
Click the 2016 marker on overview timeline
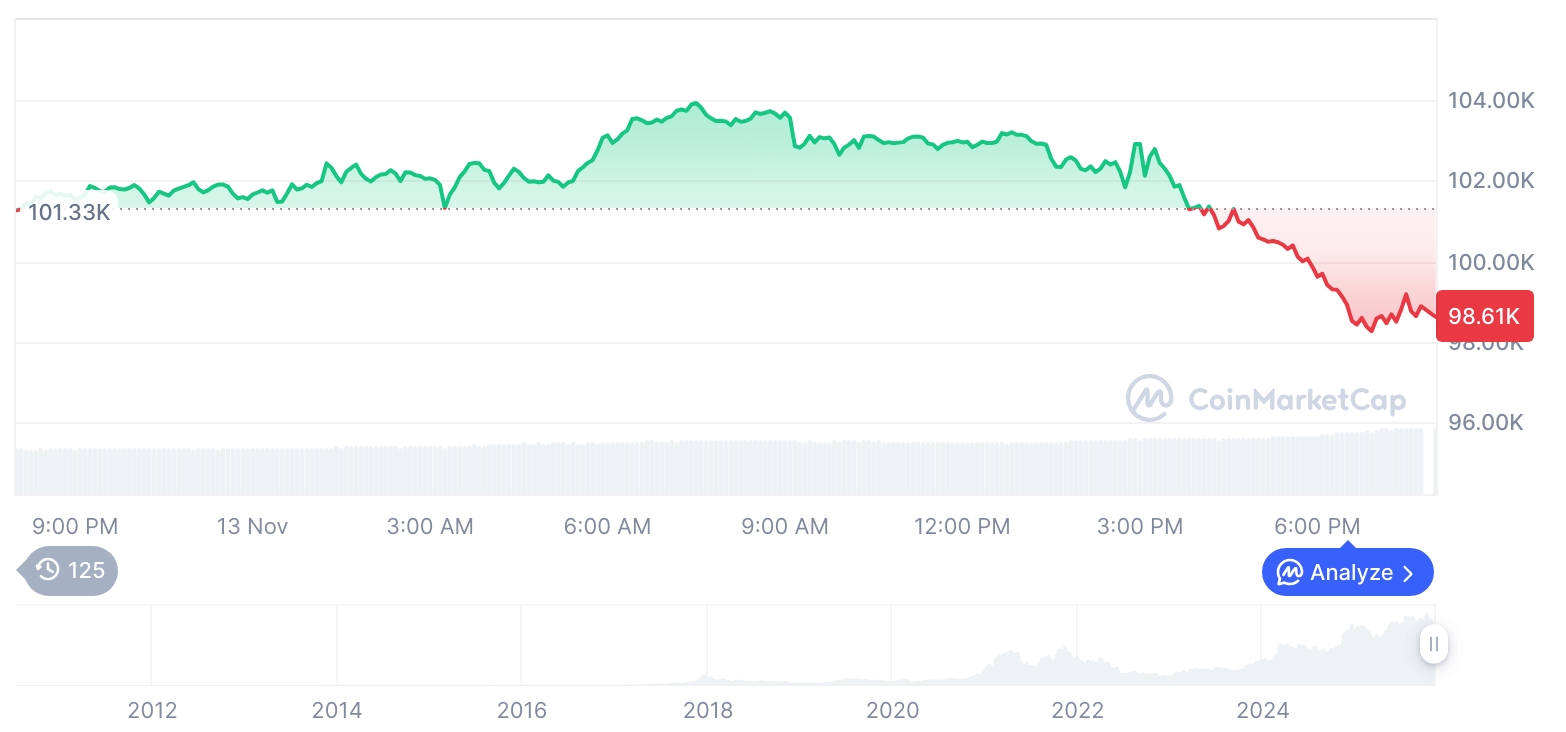522,711
